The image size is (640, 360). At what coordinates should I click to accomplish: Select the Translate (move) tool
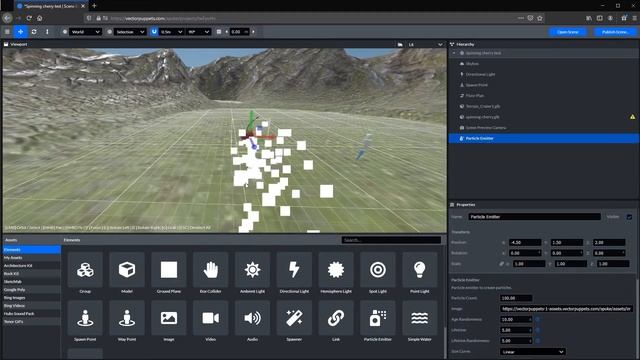click(20, 32)
